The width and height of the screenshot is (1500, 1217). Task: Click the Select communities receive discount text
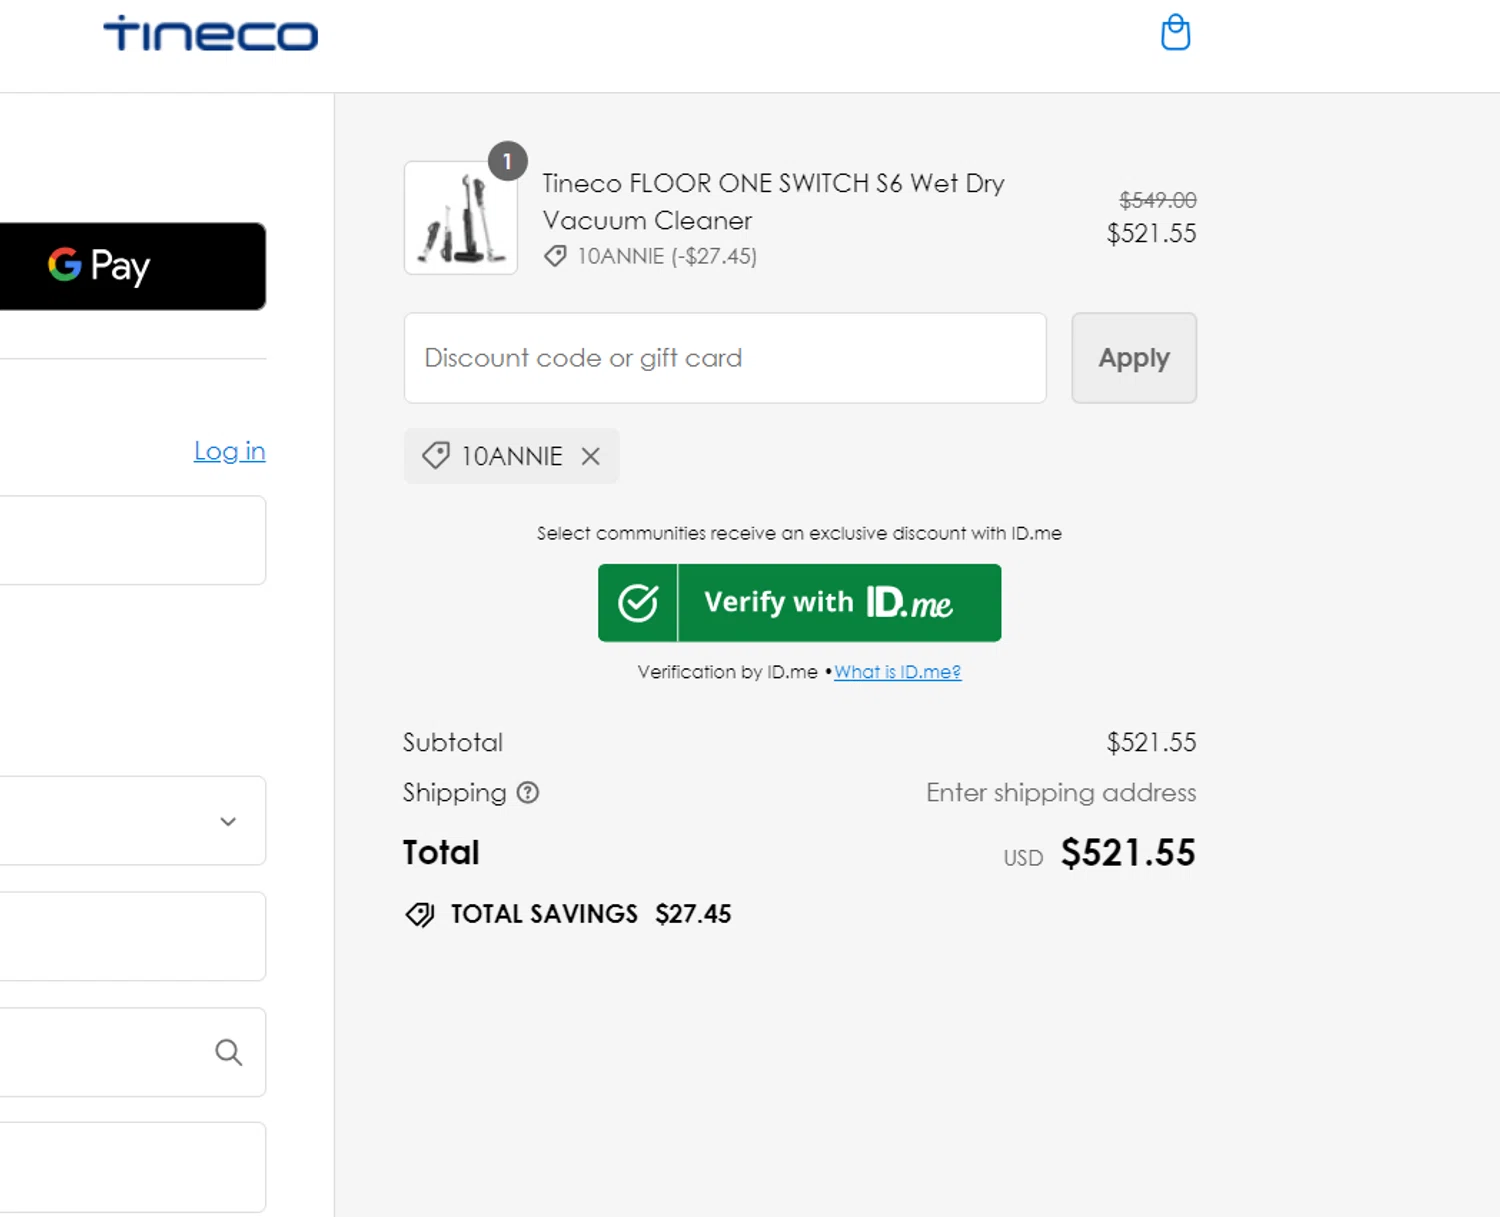(799, 533)
